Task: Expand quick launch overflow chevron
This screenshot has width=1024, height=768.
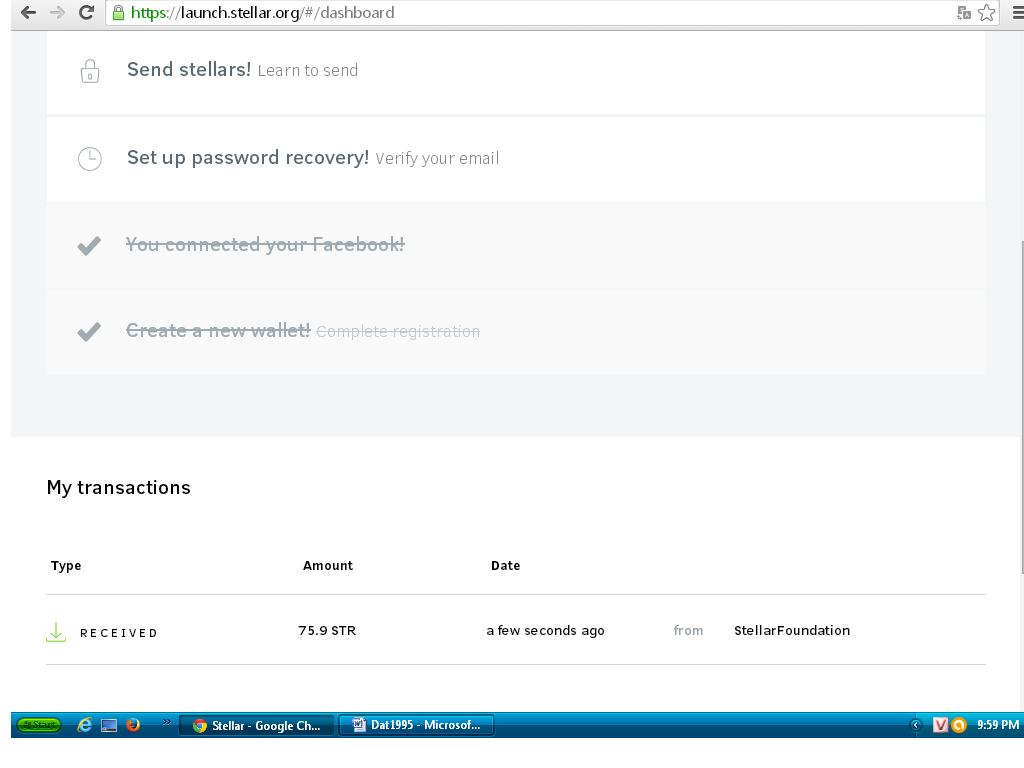Action: coord(166,722)
